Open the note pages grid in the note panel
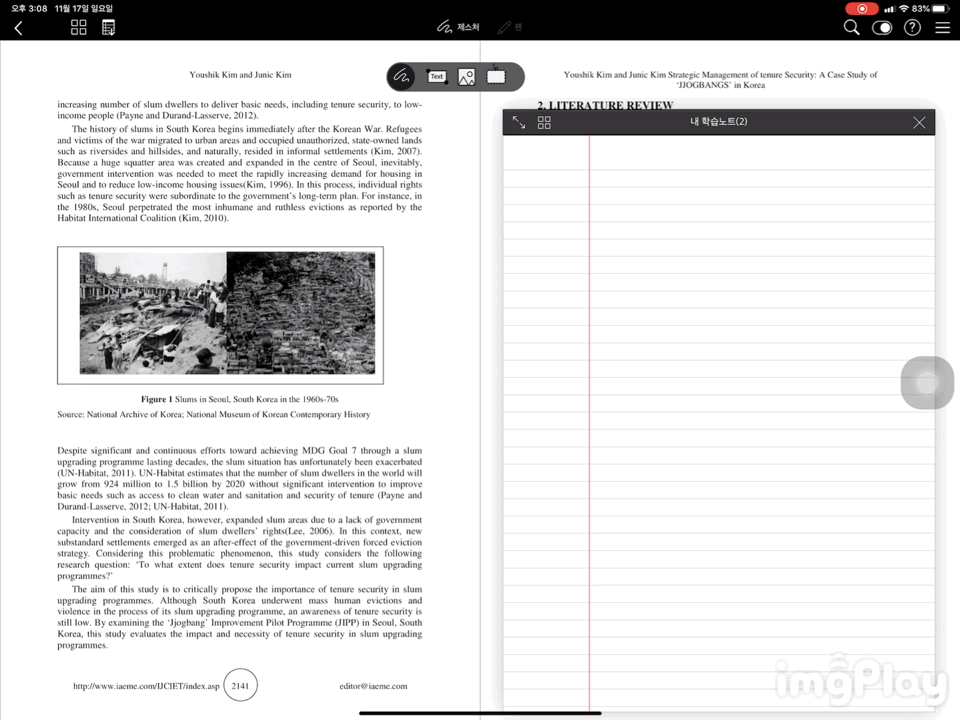960x720 pixels. (544, 122)
